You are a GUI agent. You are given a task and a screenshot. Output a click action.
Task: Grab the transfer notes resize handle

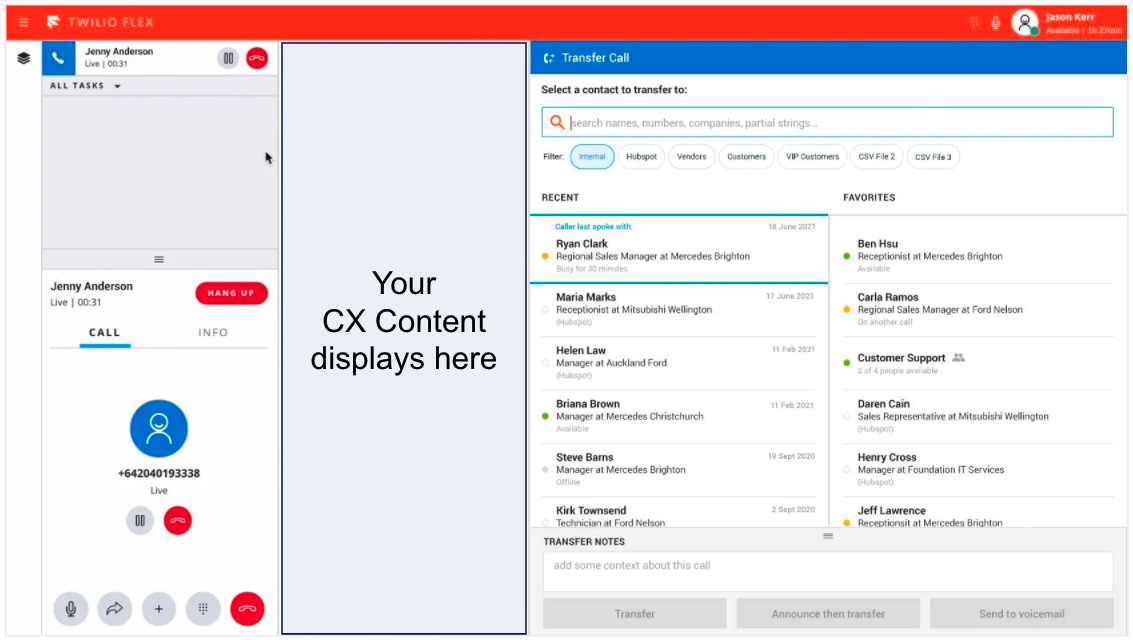pyautogui.click(x=828, y=536)
